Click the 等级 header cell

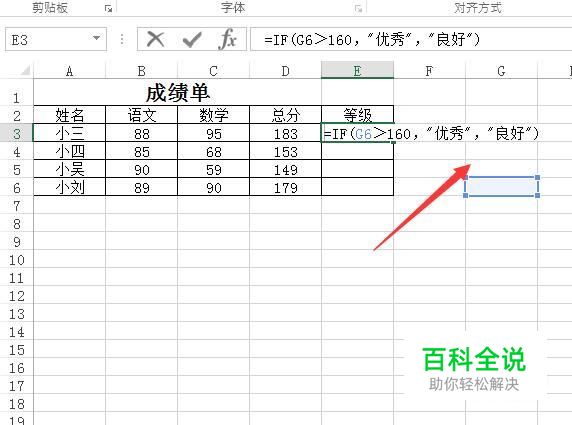pyautogui.click(x=357, y=115)
